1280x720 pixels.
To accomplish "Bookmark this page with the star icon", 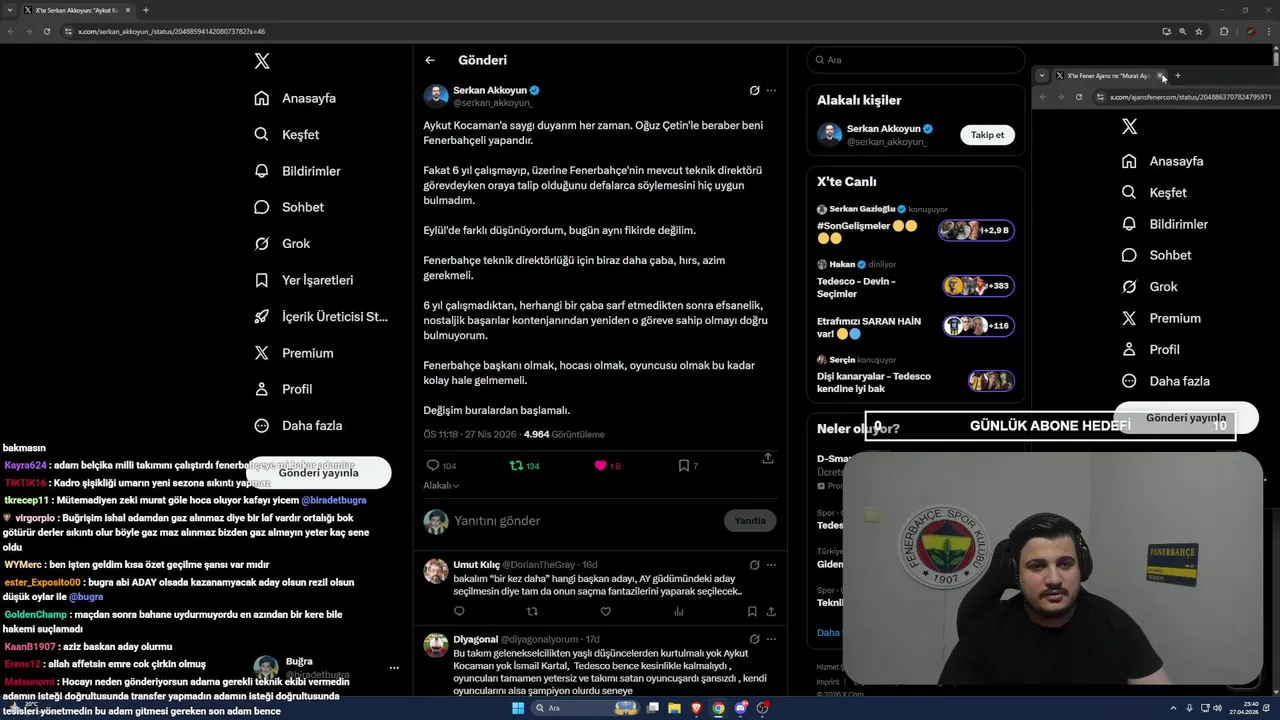I will [1199, 31].
